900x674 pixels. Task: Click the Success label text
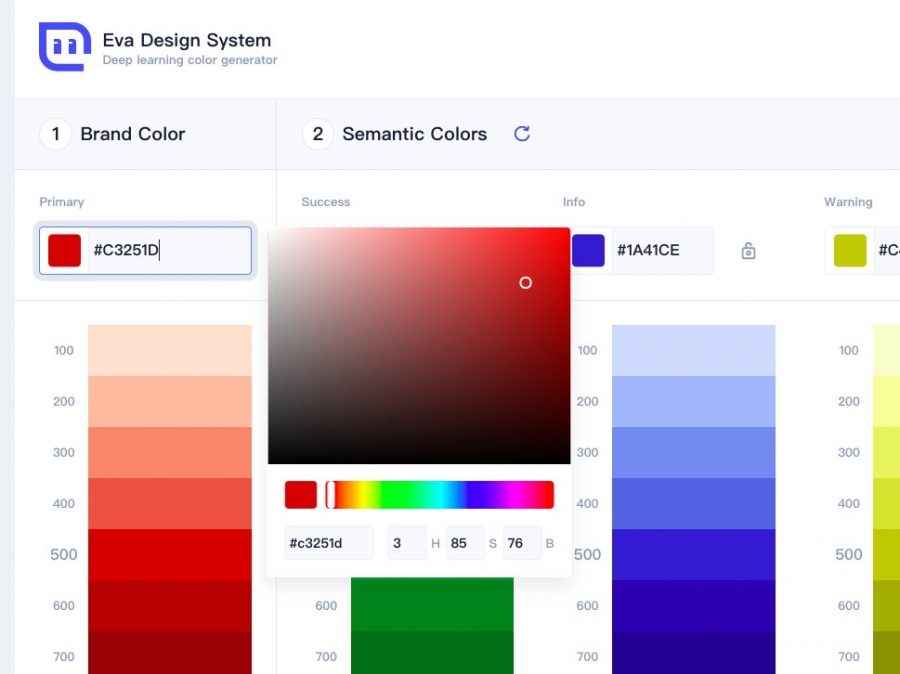tap(325, 202)
